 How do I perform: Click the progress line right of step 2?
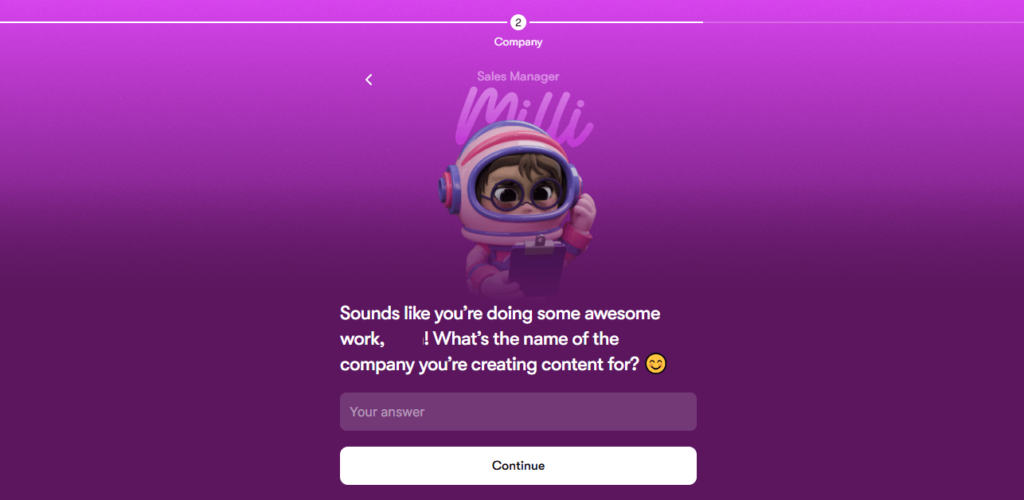click(615, 22)
